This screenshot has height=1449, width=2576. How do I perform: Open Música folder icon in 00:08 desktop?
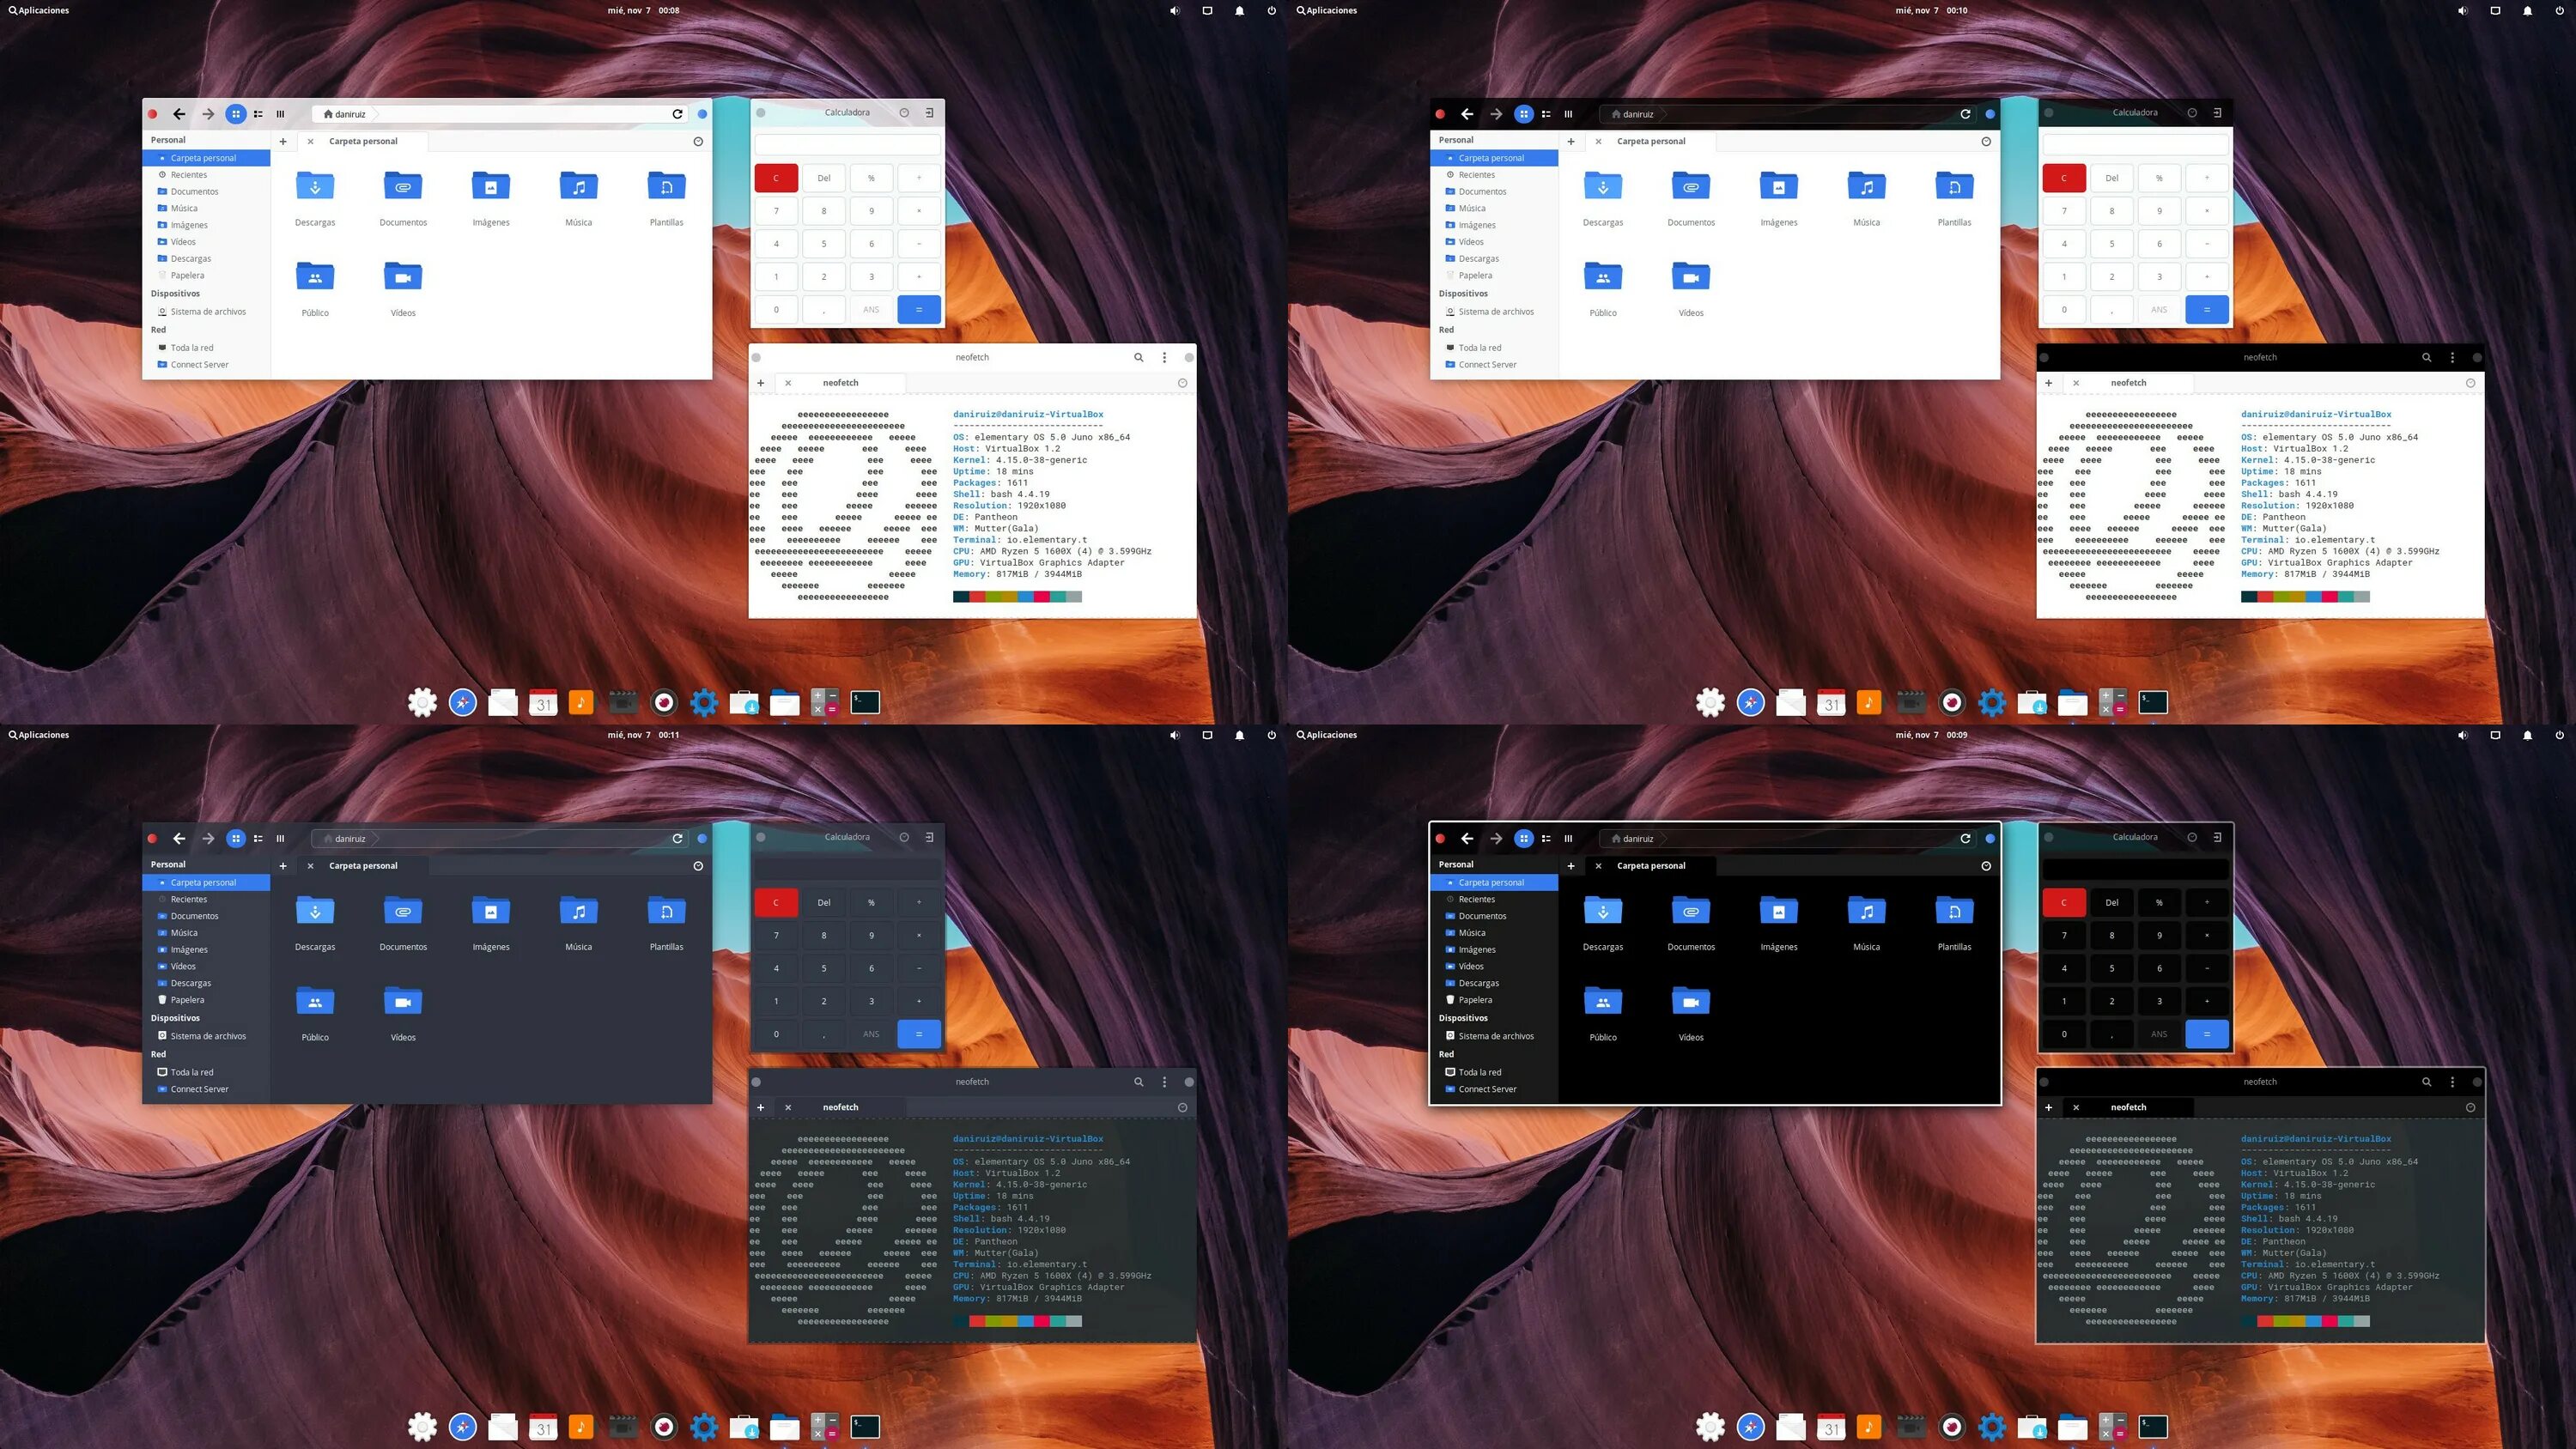[x=578, y=187]
